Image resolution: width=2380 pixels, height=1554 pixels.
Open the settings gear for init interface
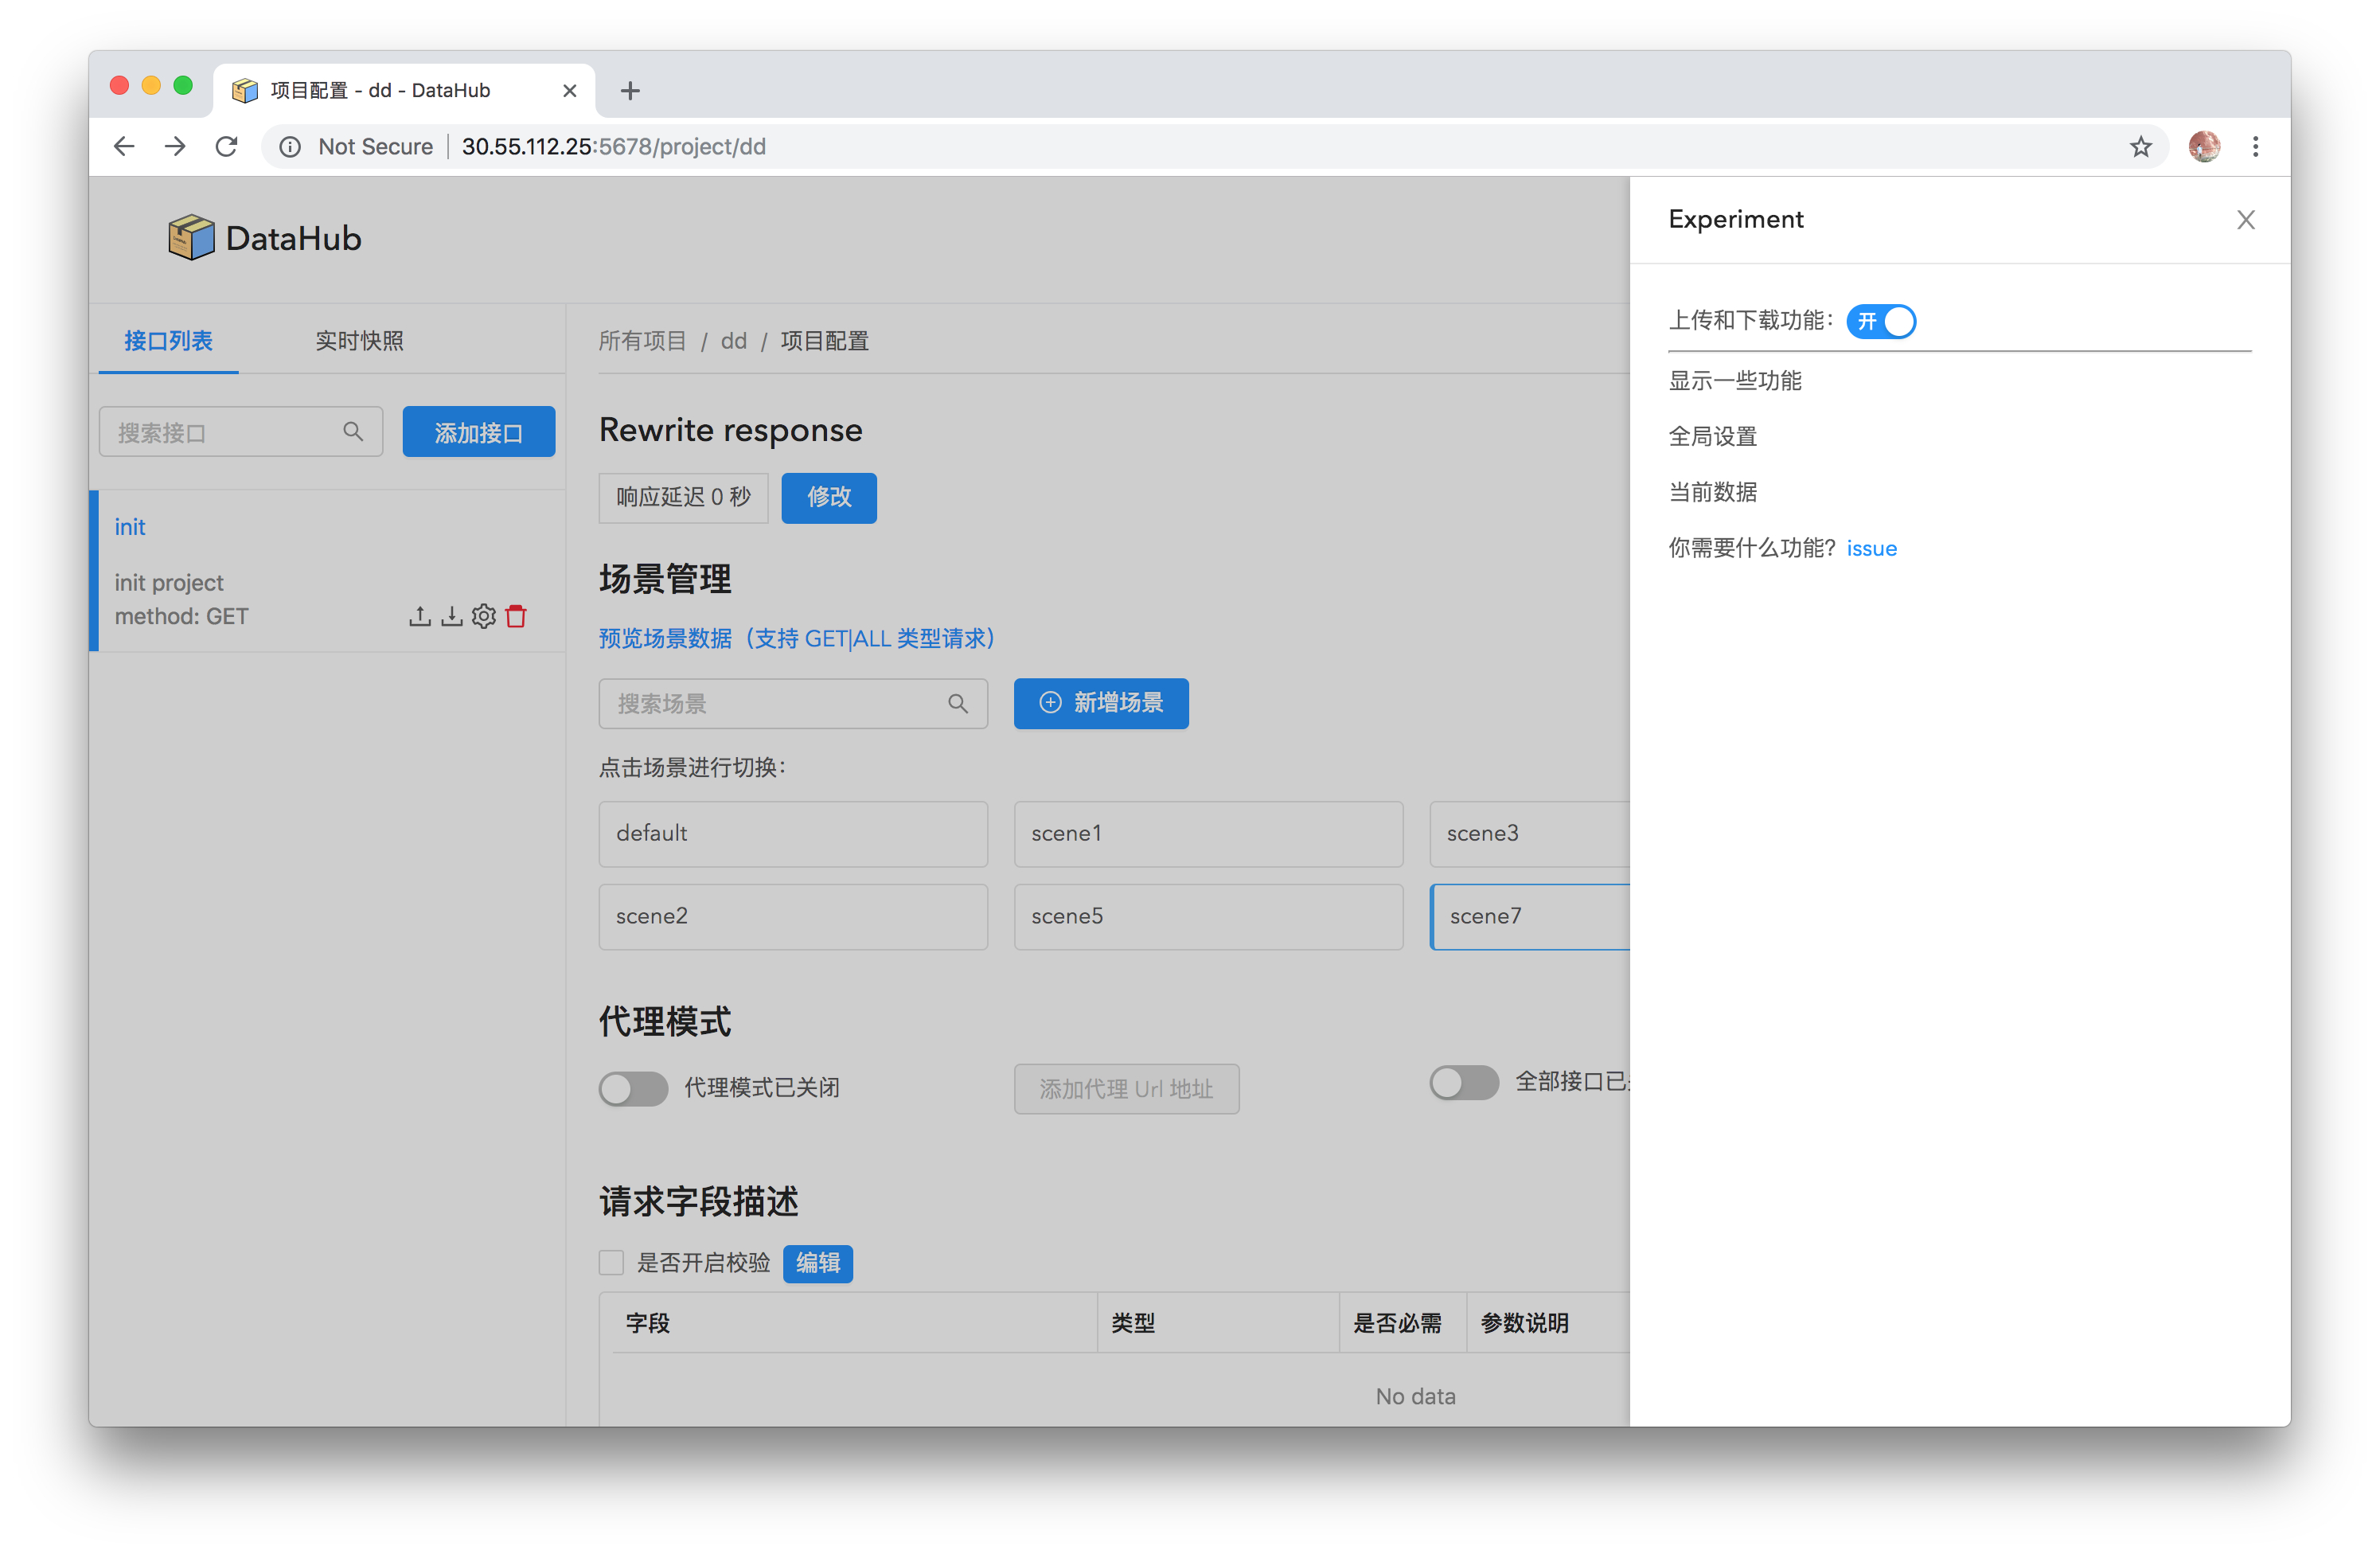[x=484, y=616]
